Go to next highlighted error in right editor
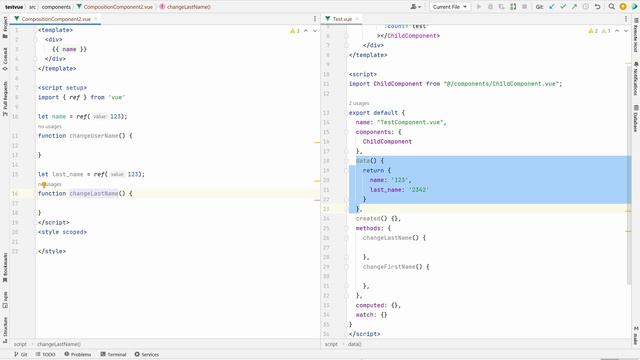The width and height of the screenshot is (640, 360). point(626,31)
